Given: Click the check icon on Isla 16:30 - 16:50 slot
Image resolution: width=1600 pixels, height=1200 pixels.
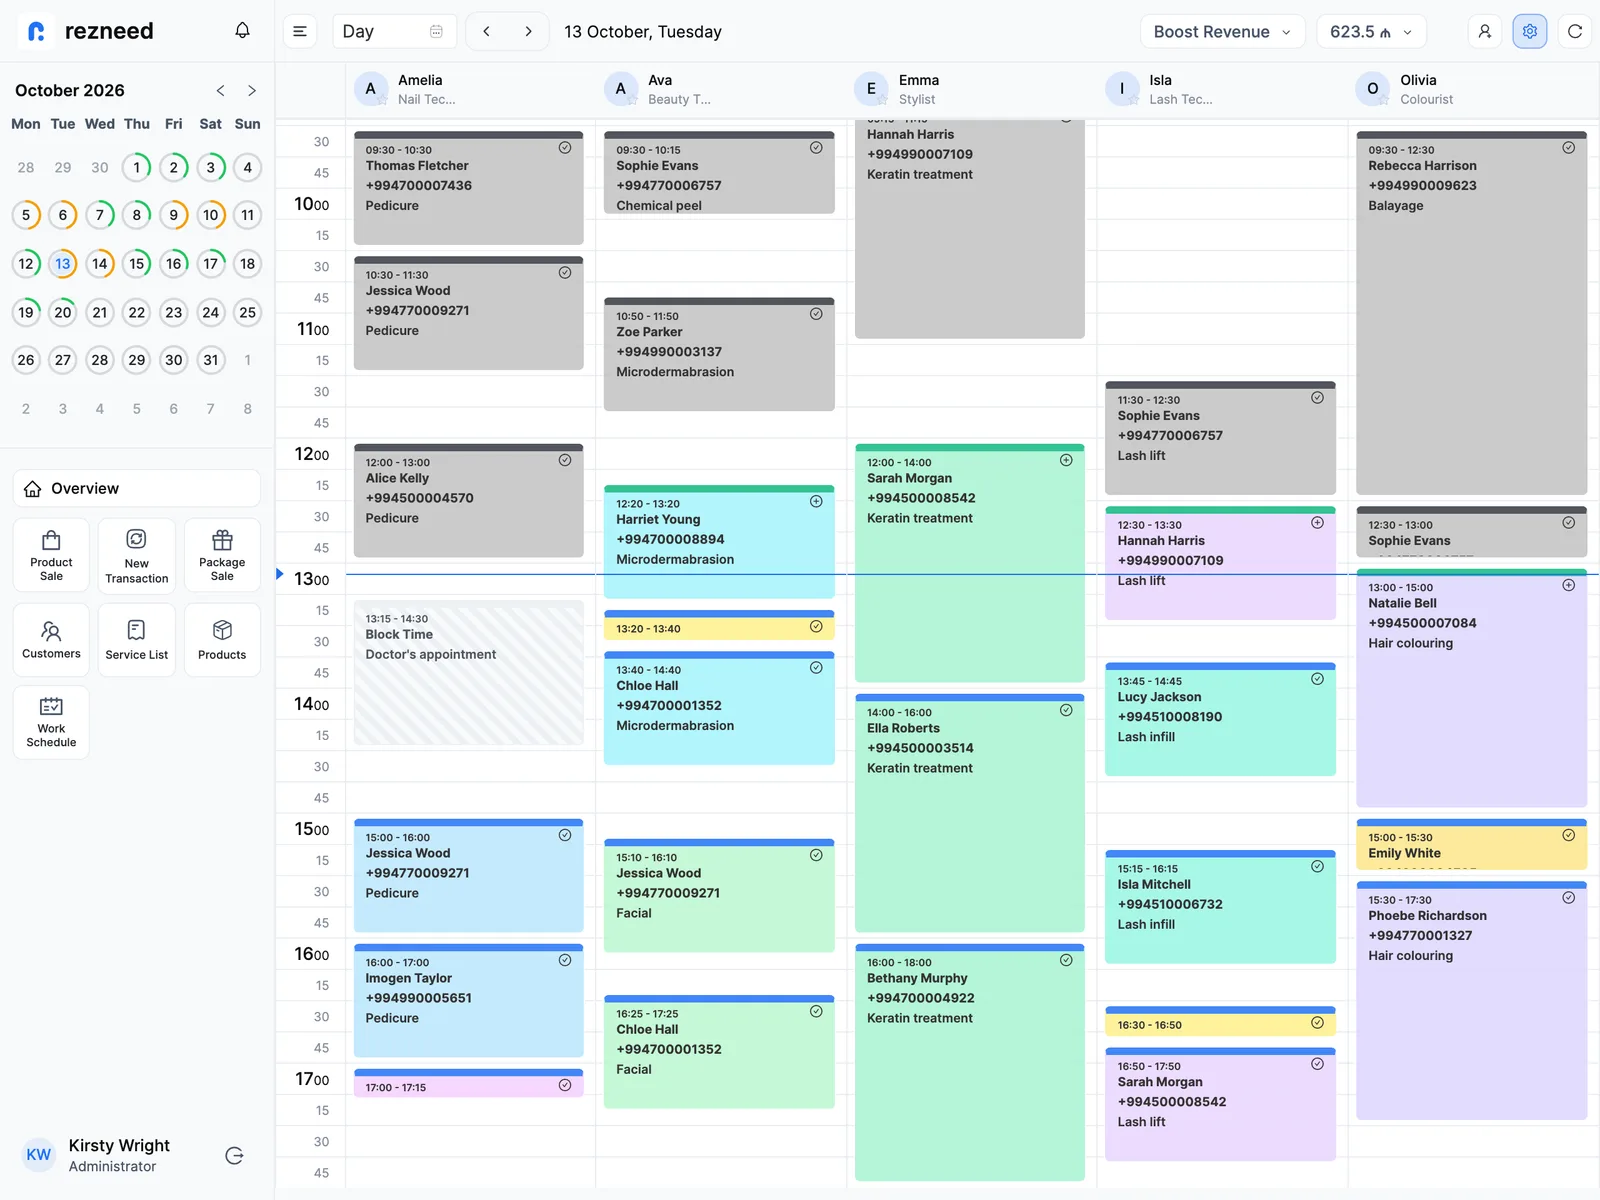Looking at the screenshot, I should point(1317,1023).
